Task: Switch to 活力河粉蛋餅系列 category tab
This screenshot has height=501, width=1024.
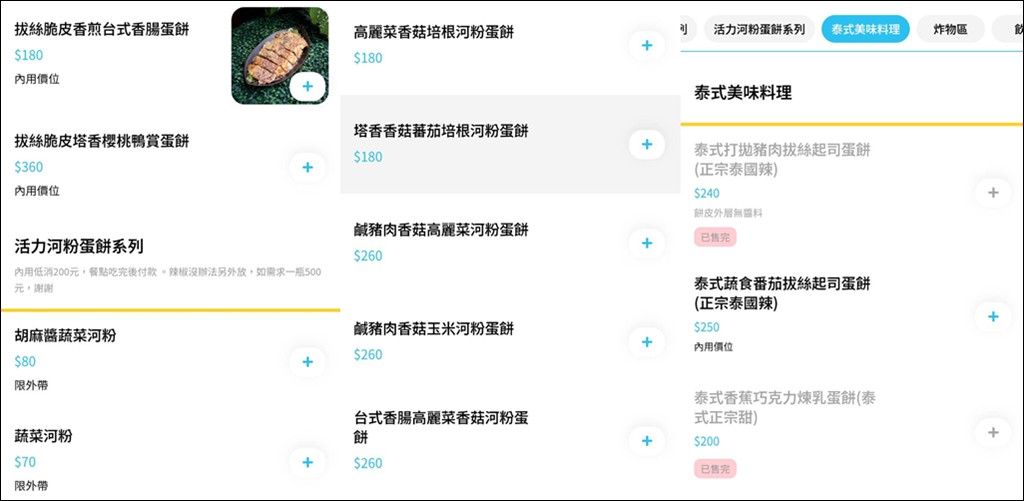Action: click(759, 29)
